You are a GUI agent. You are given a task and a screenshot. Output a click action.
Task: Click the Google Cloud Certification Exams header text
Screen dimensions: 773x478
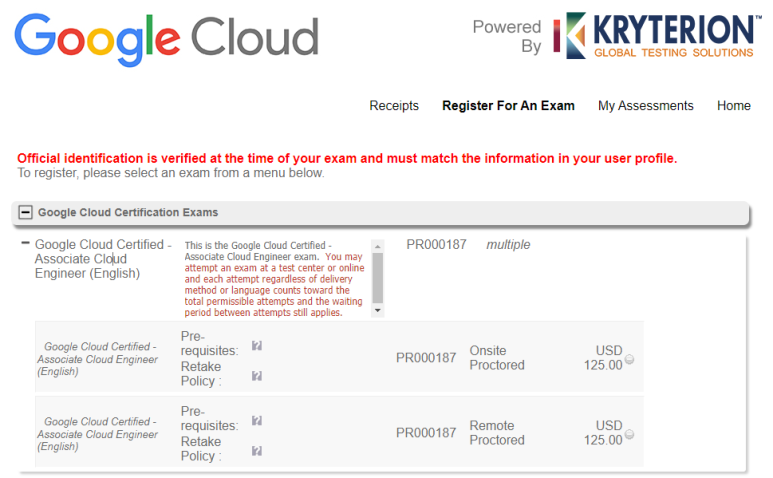(x=128, y=212)
